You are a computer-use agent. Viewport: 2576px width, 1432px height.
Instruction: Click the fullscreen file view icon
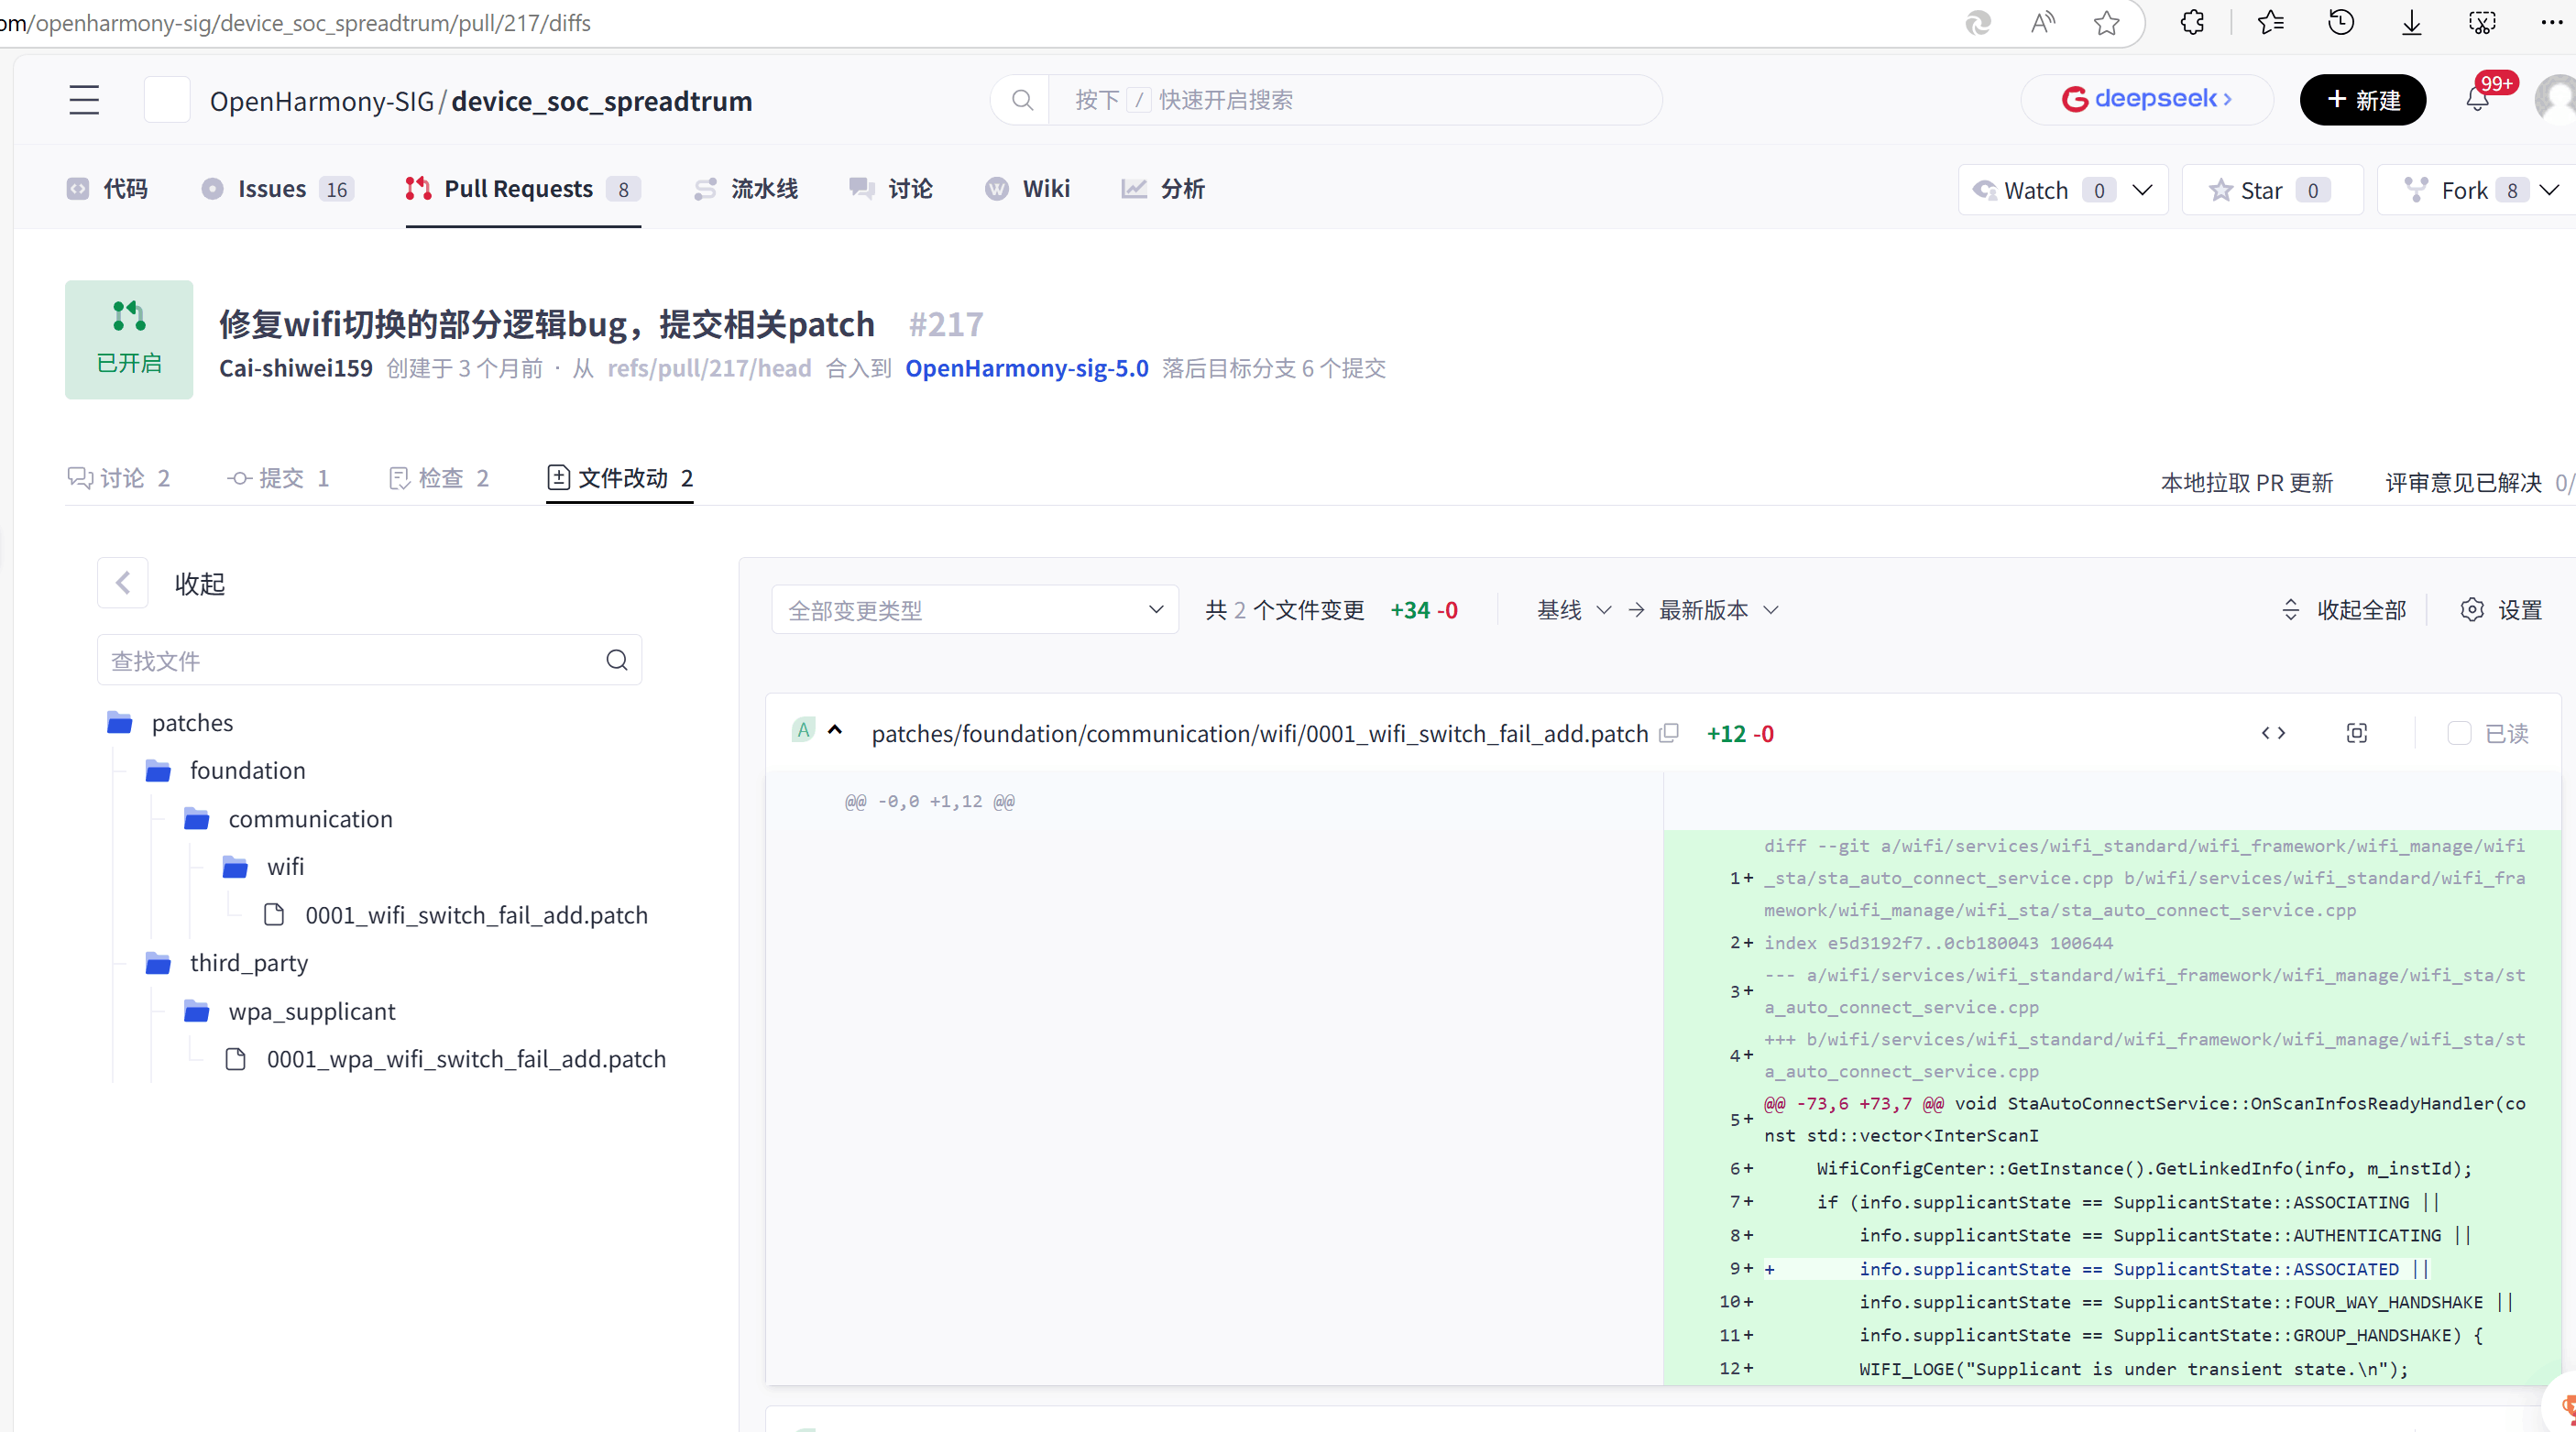point(2356,733)
